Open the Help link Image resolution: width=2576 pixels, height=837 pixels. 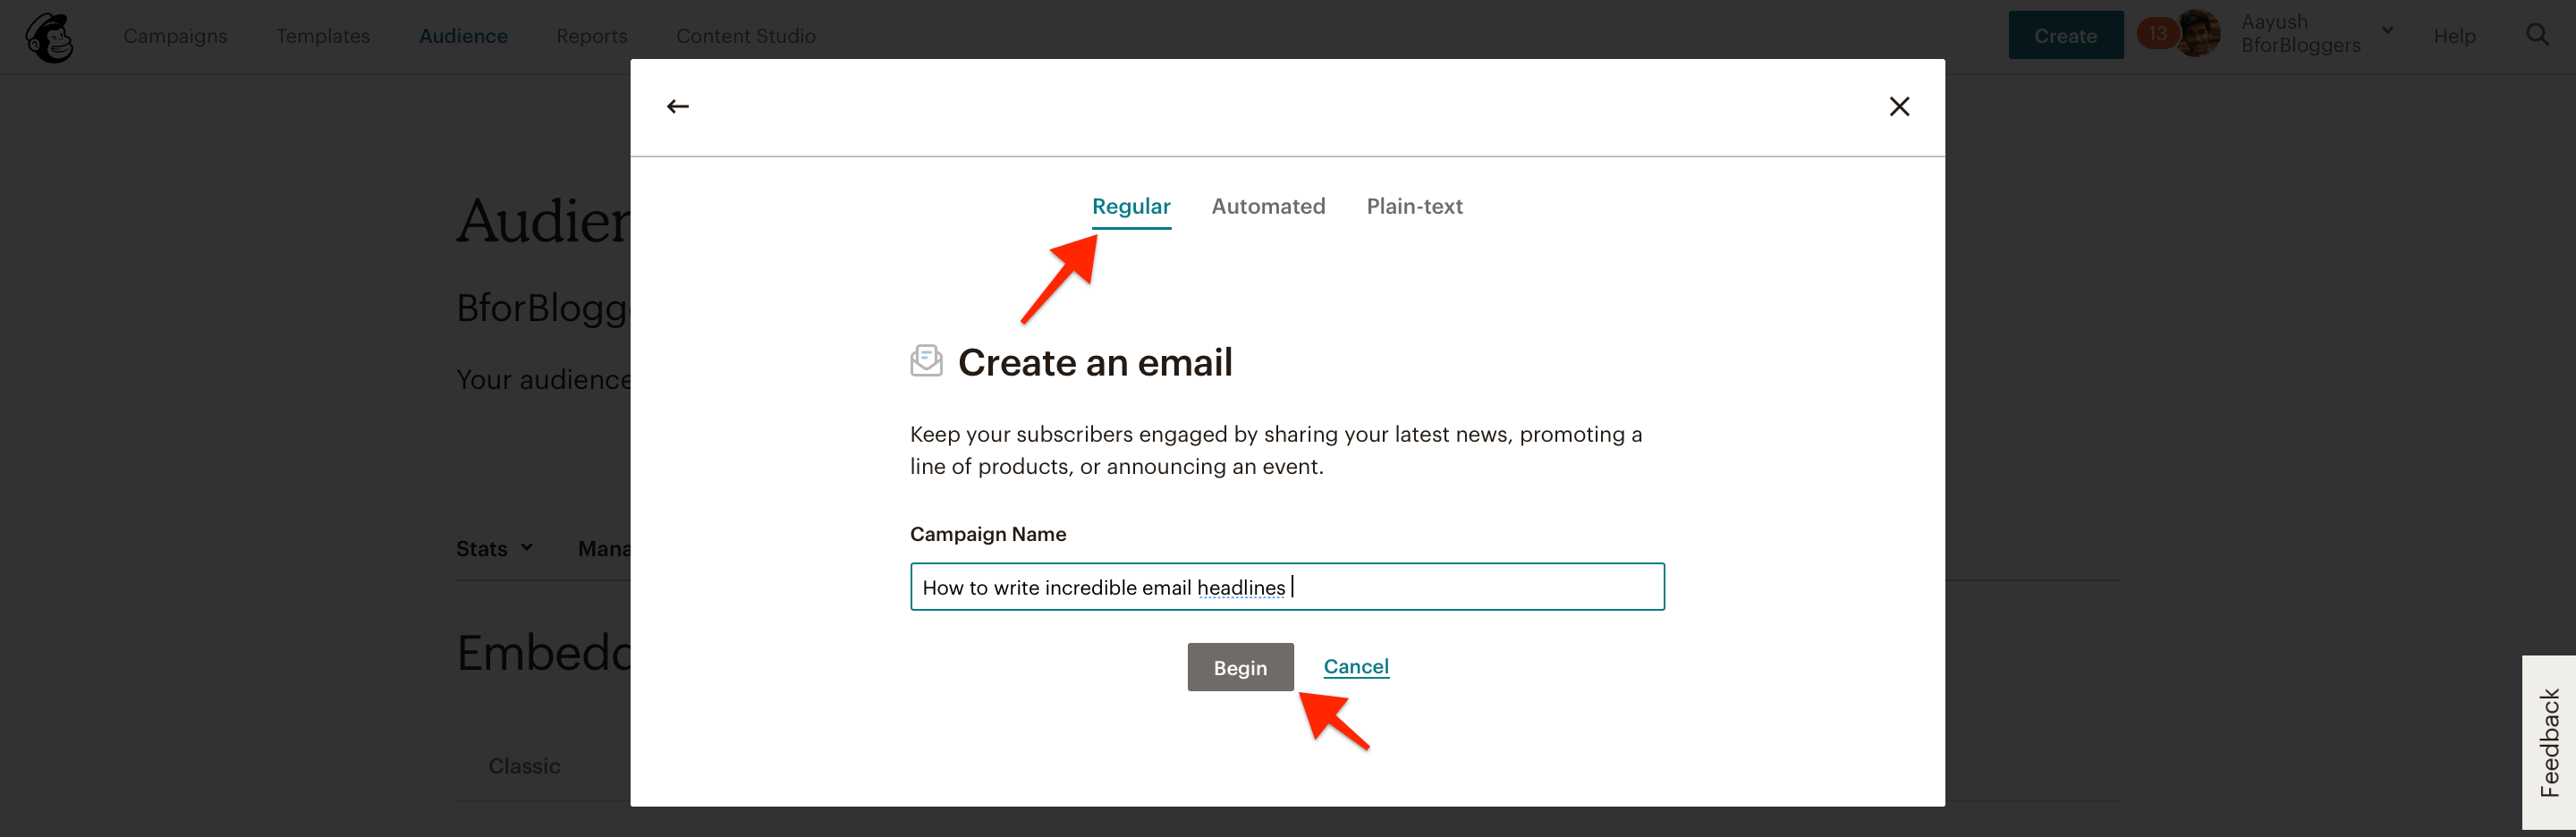[2454, 36]
